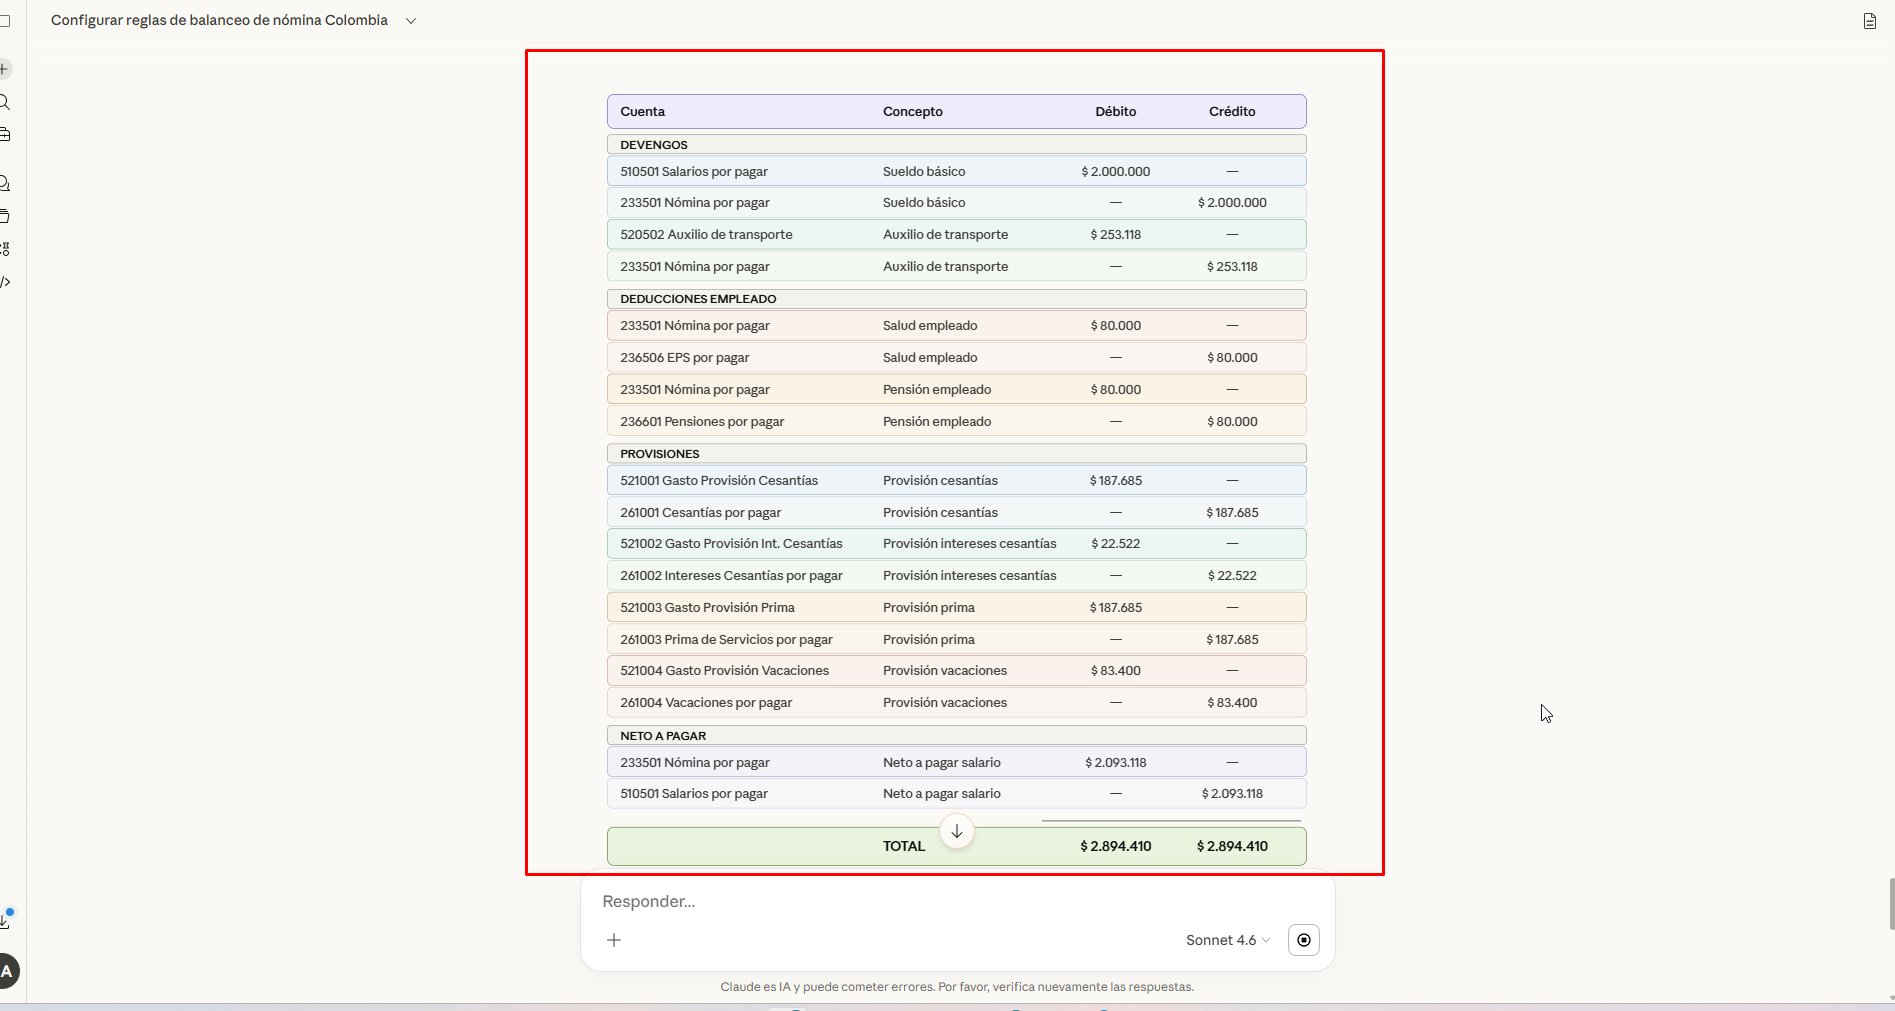The image size is (1895, 1011).
Task: Click the Claude es IA disclaimer text
Action: (957, 987)
